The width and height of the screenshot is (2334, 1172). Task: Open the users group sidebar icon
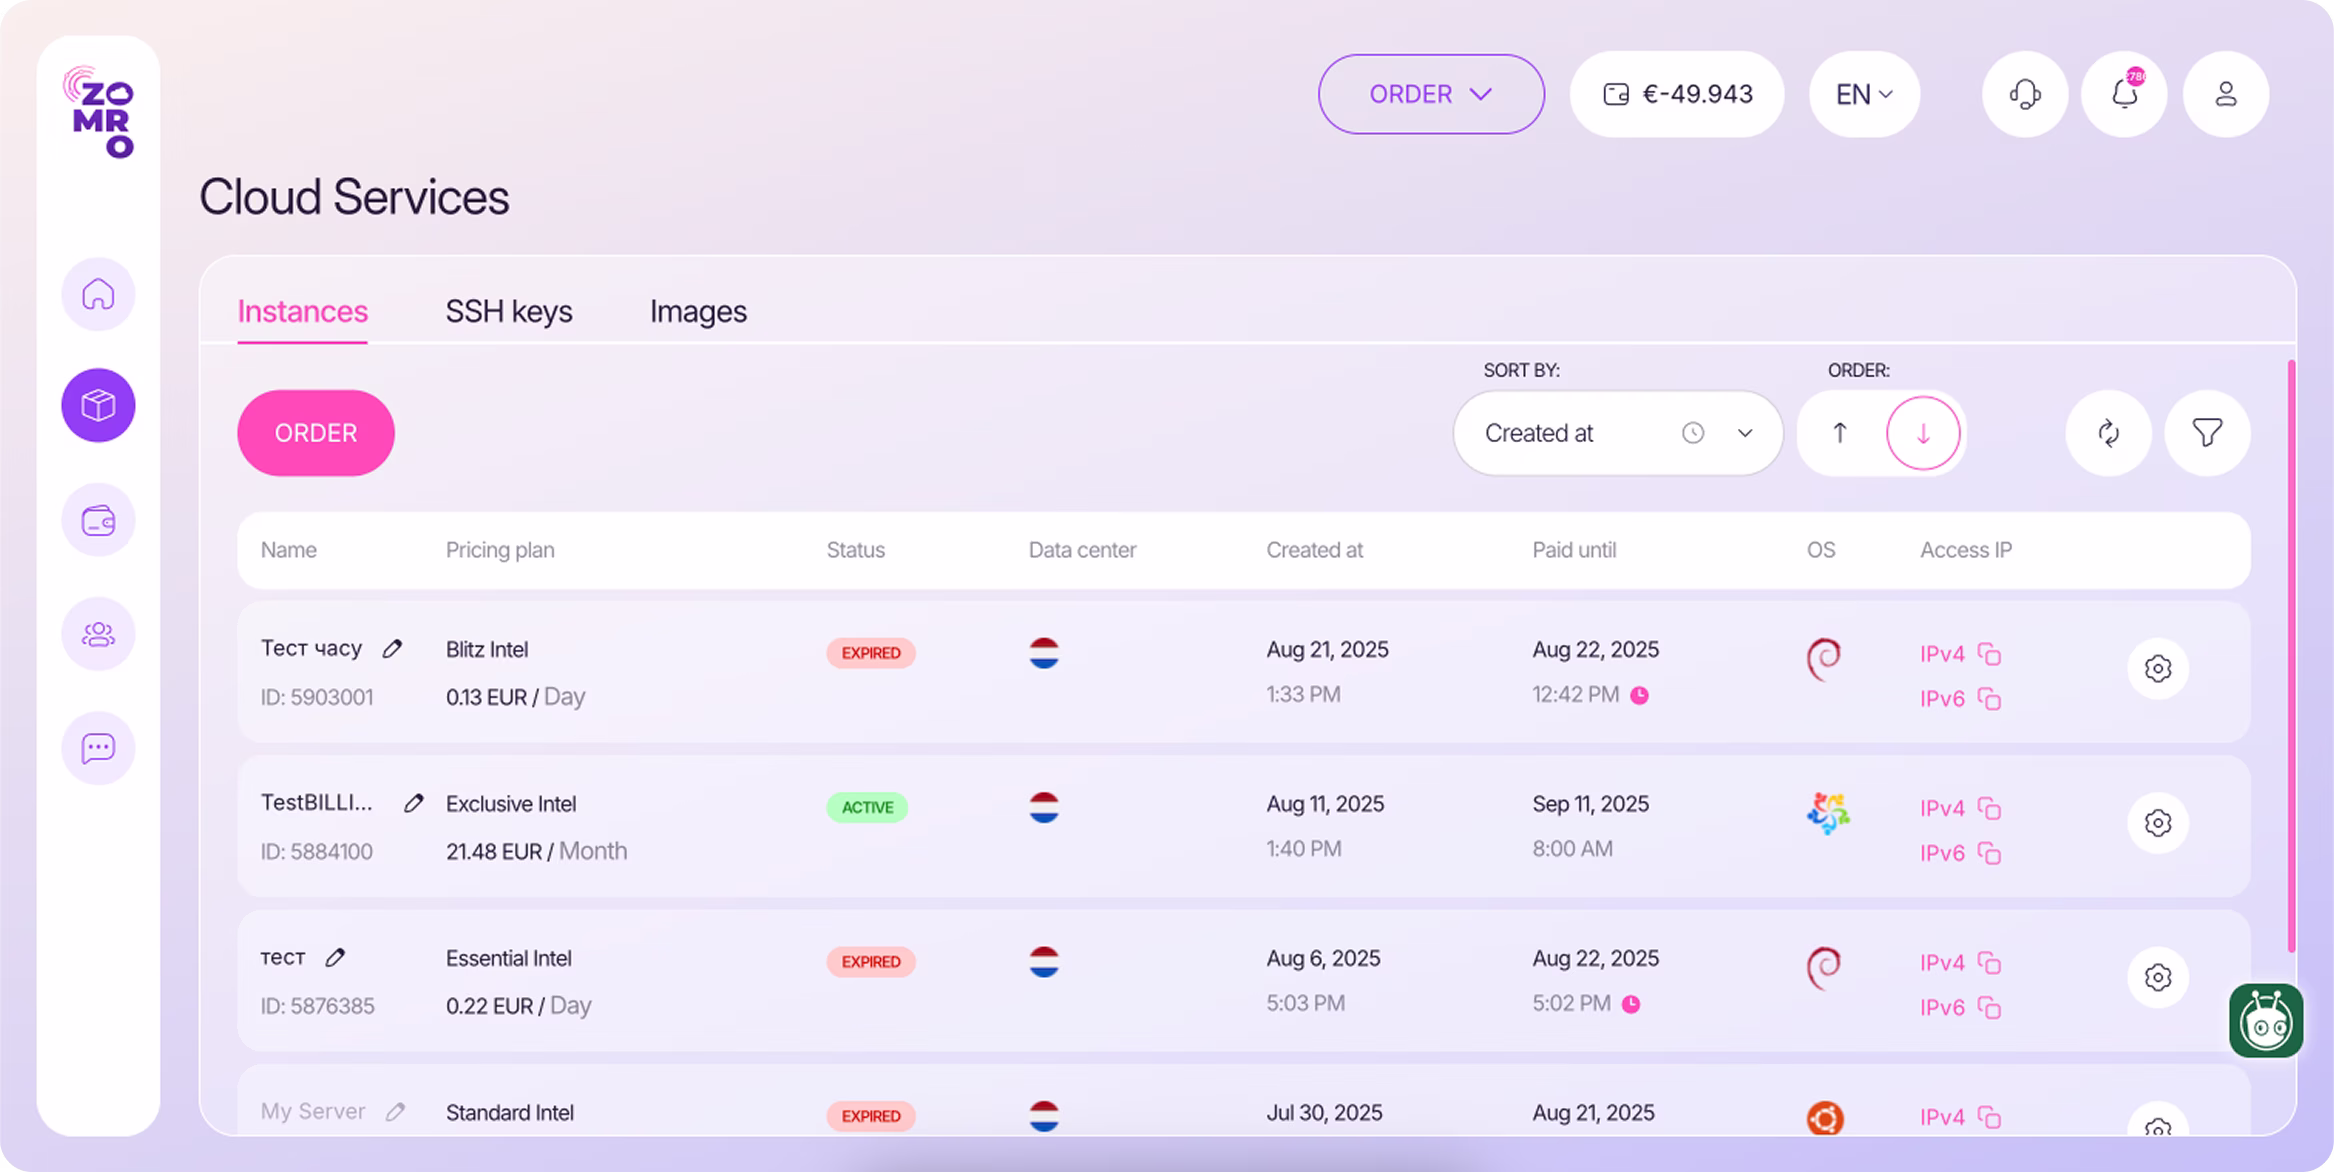click(x=98, y=634)
